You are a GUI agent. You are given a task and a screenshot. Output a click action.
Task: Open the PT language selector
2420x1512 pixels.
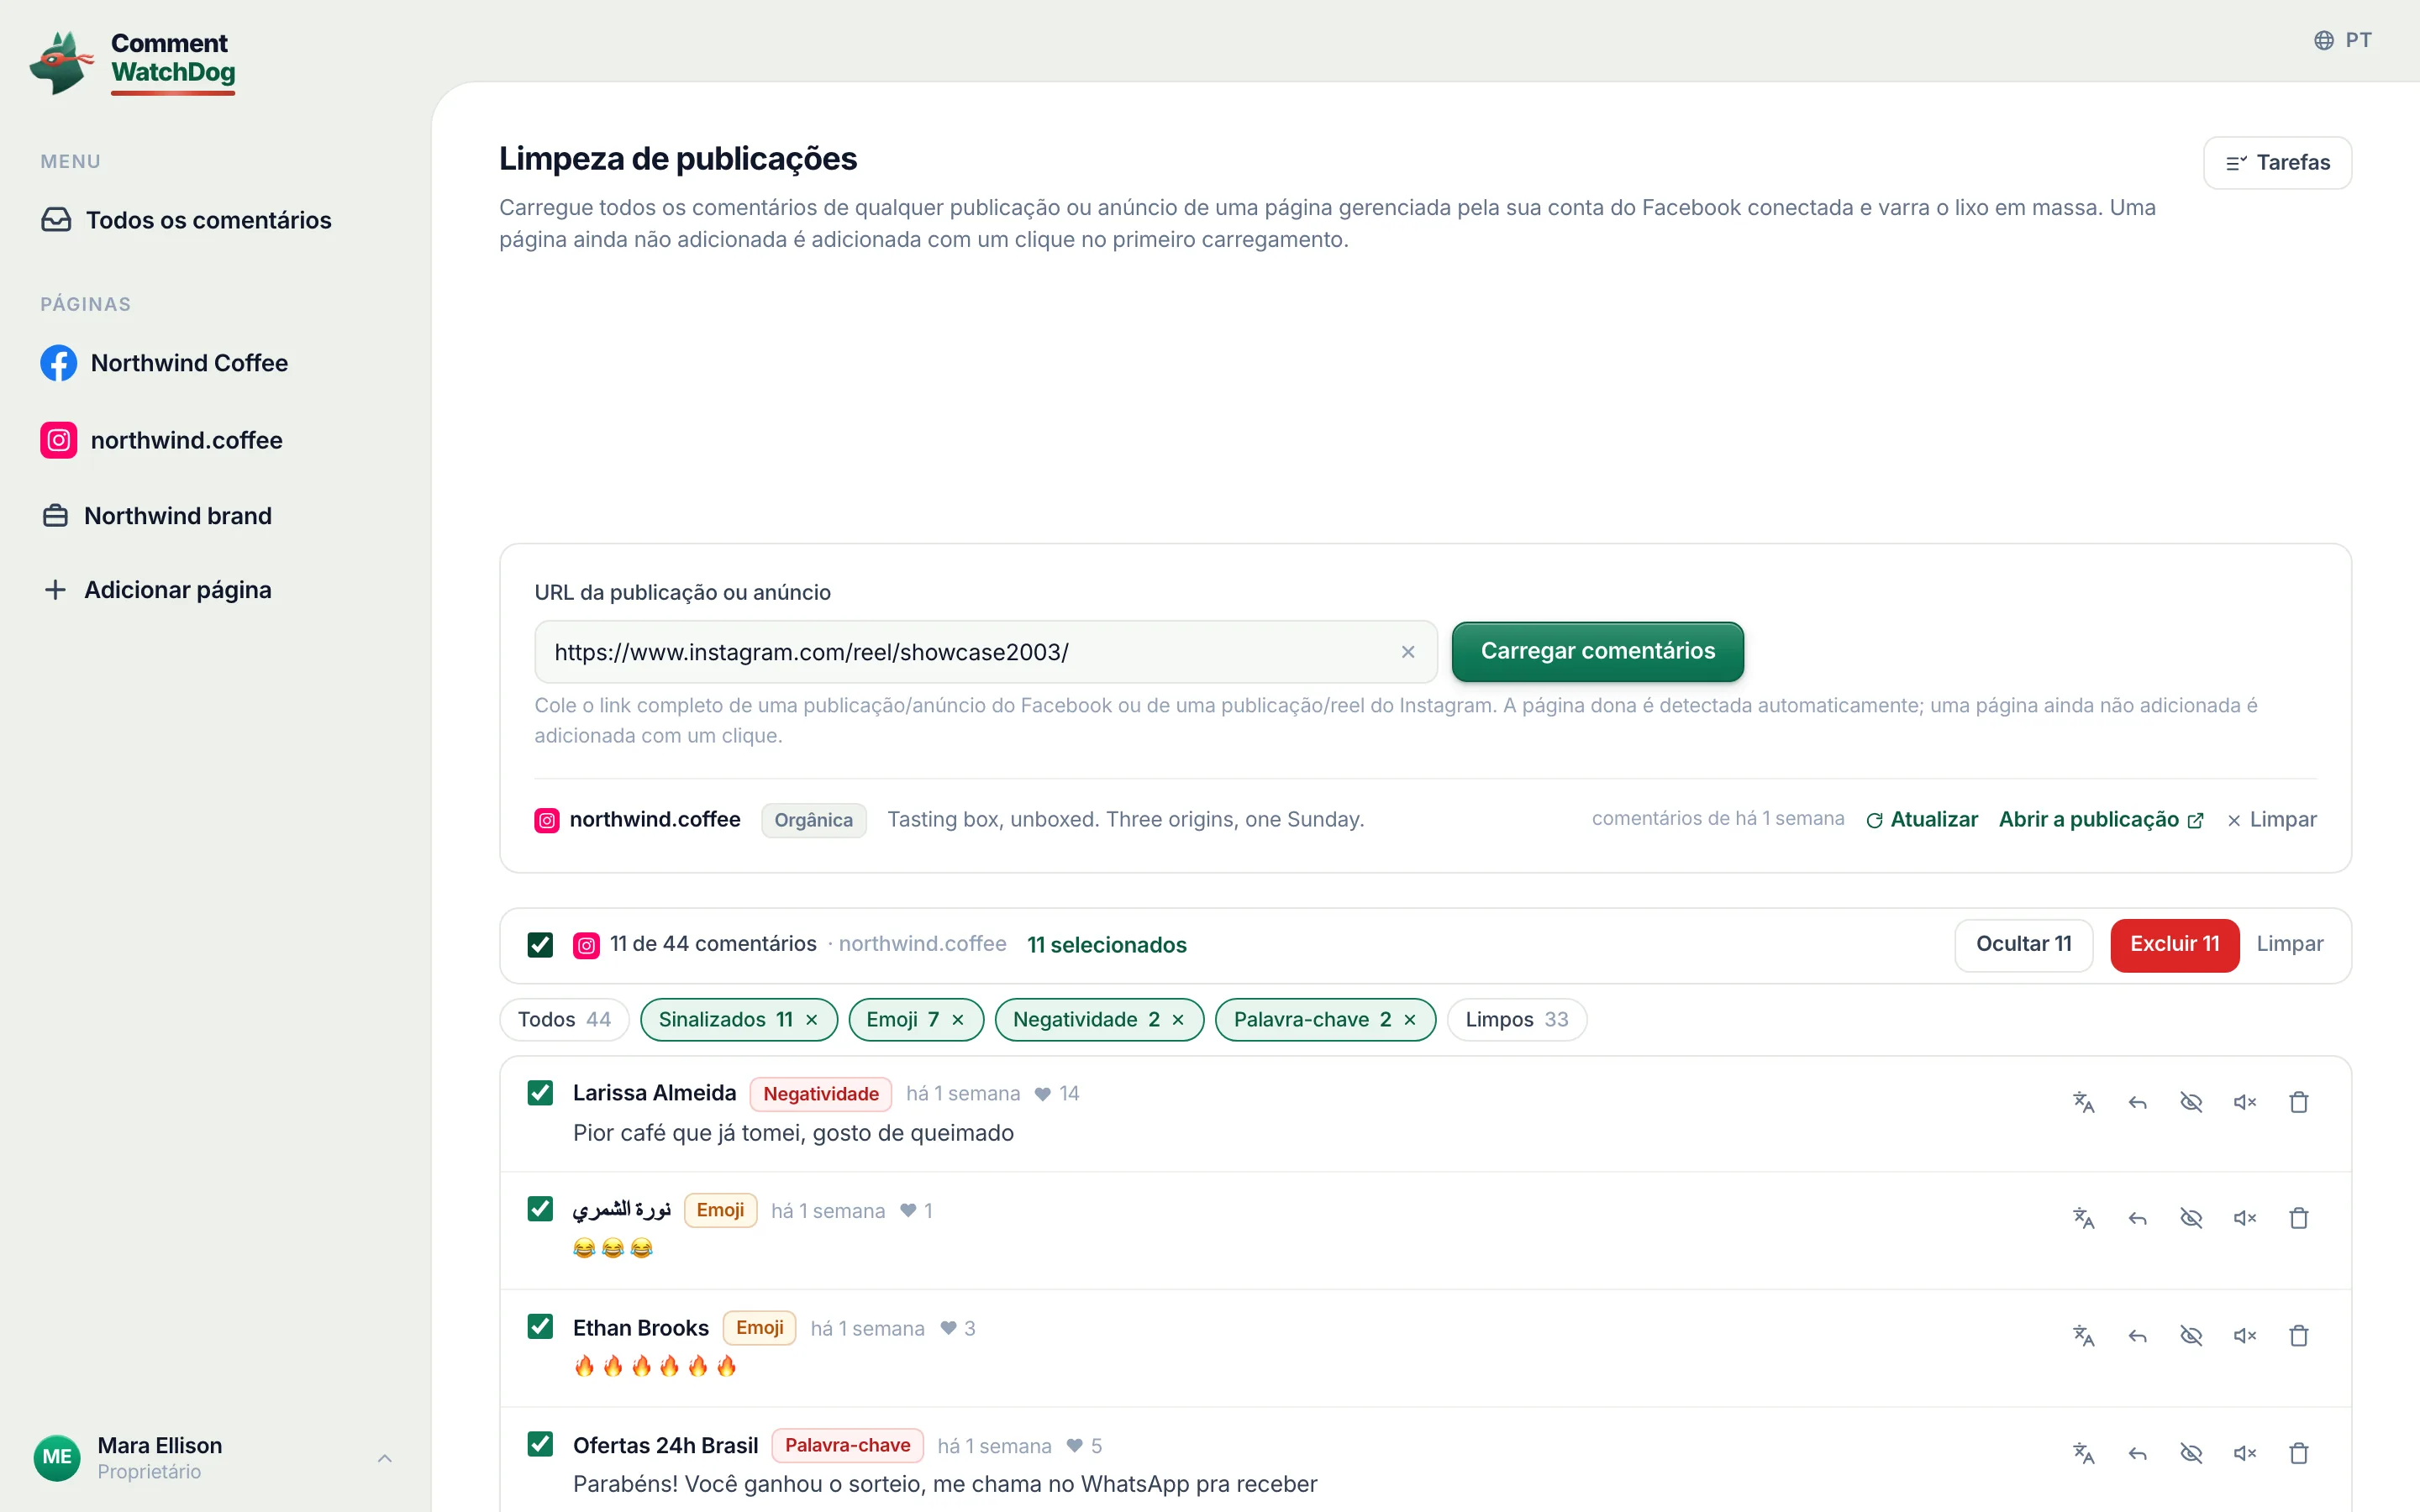point(2342,40)
